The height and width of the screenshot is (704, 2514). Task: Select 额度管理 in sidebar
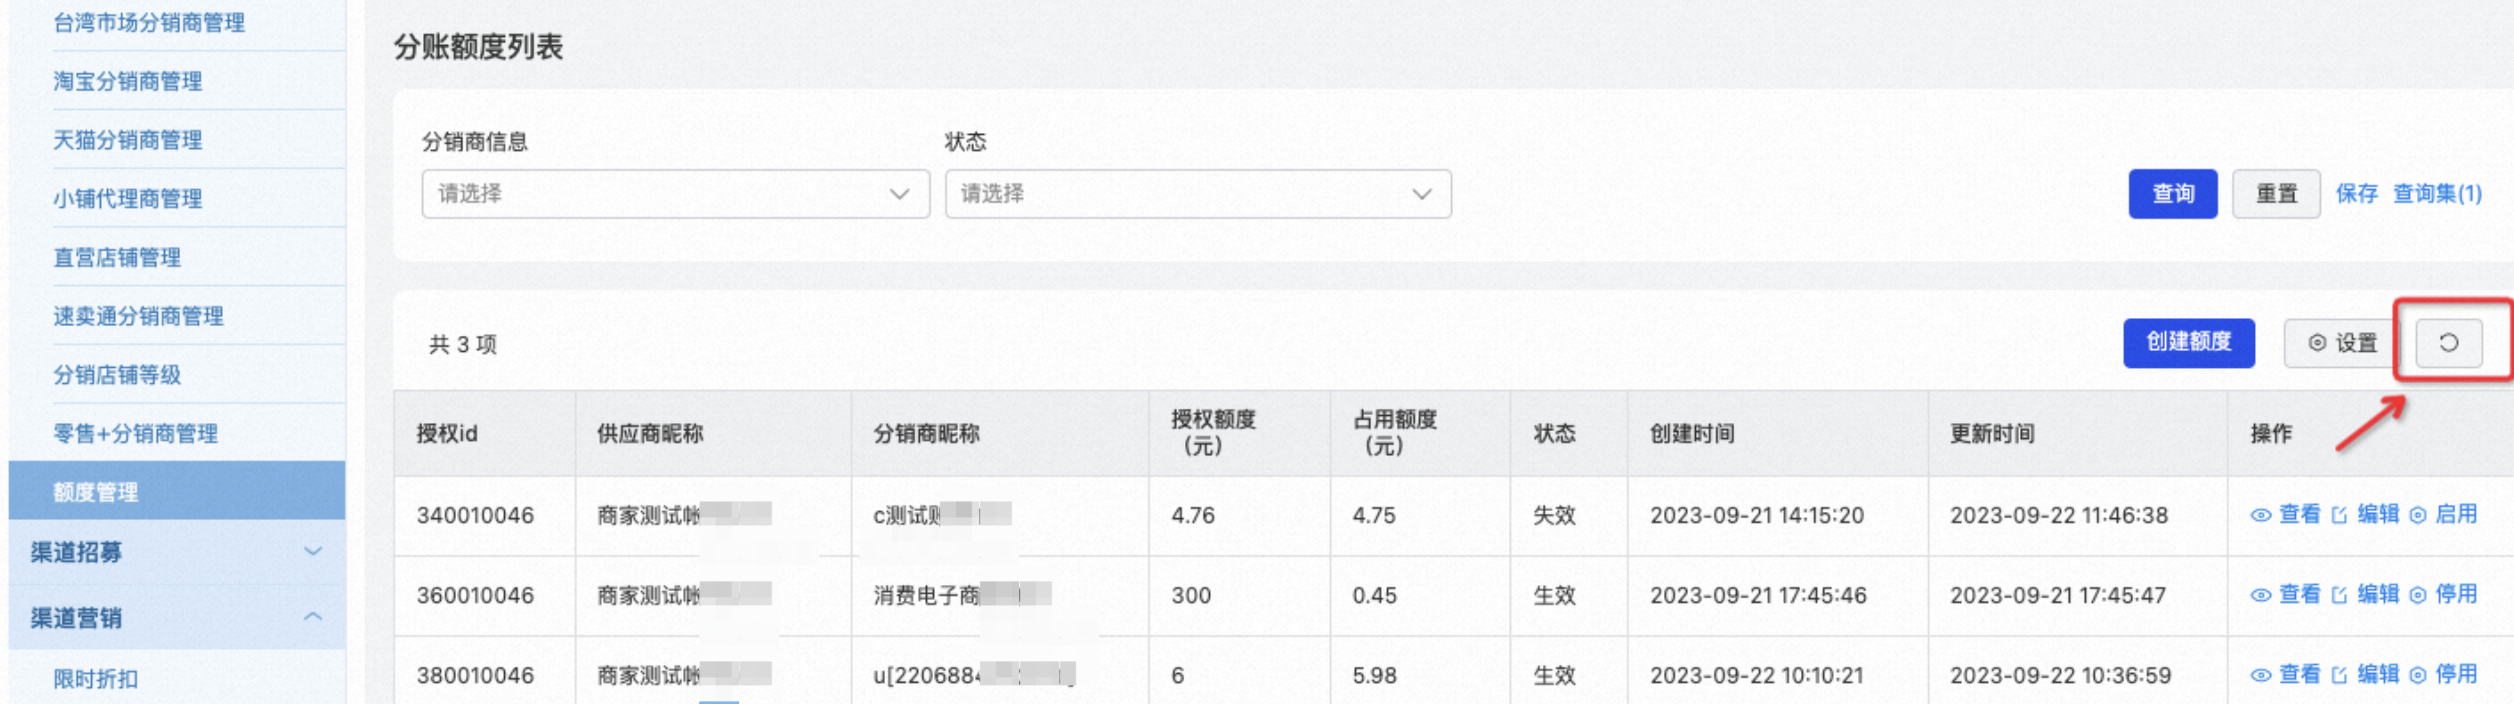[x=177, y=491]
